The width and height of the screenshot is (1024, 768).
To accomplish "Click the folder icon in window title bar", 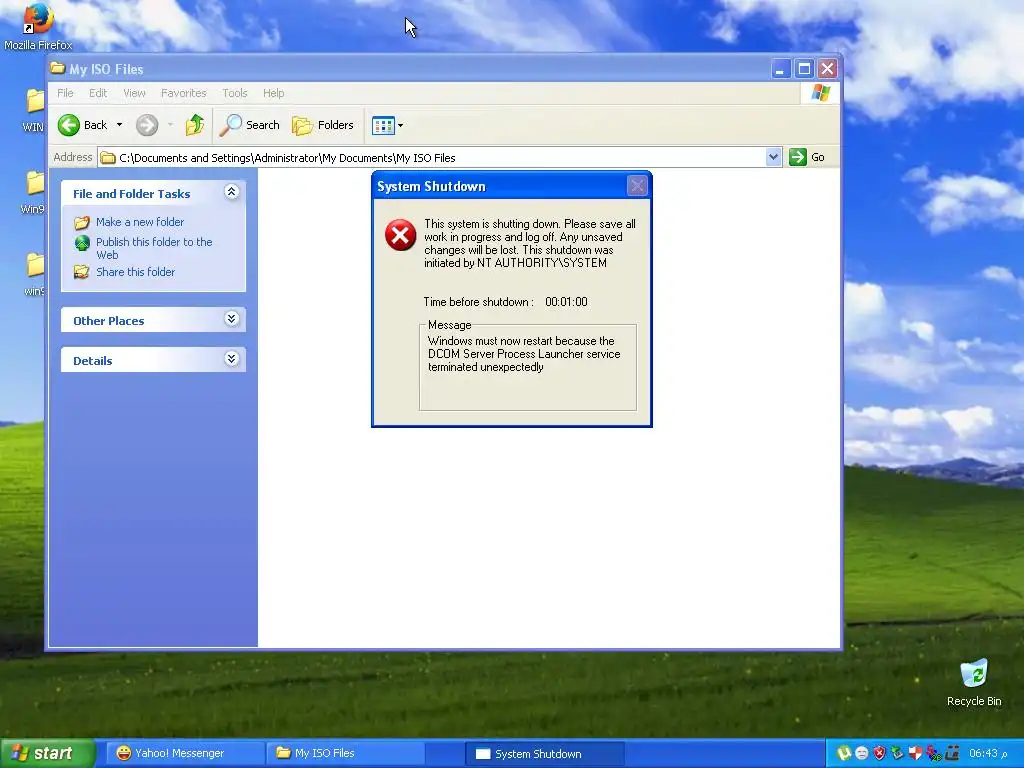I will click(57, 68).
